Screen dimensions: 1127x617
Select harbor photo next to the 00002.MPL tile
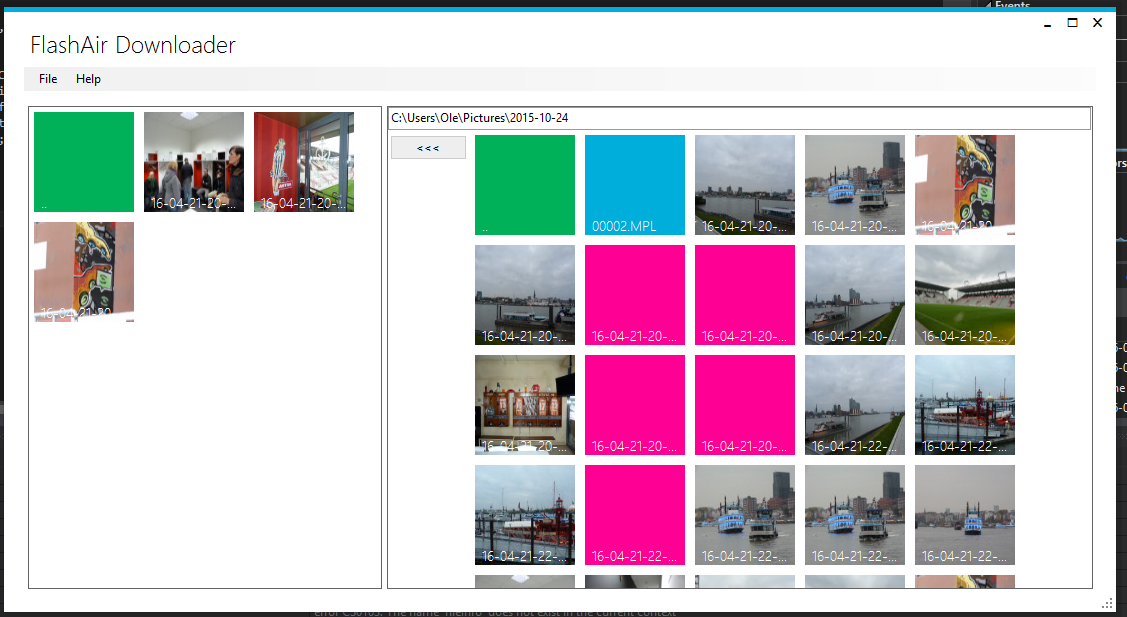(x=745, y=185)
